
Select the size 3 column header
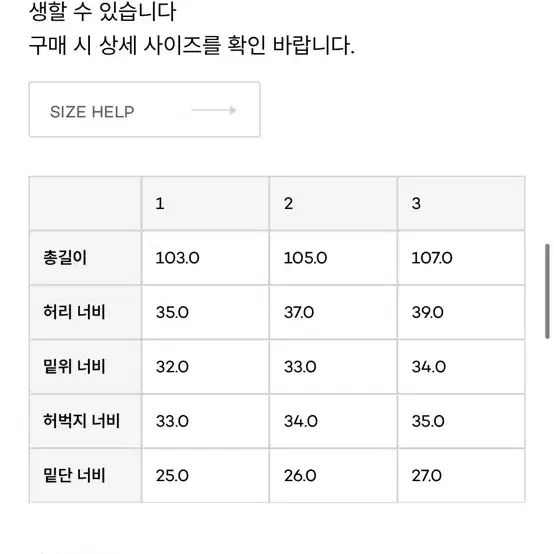[461, 204]
